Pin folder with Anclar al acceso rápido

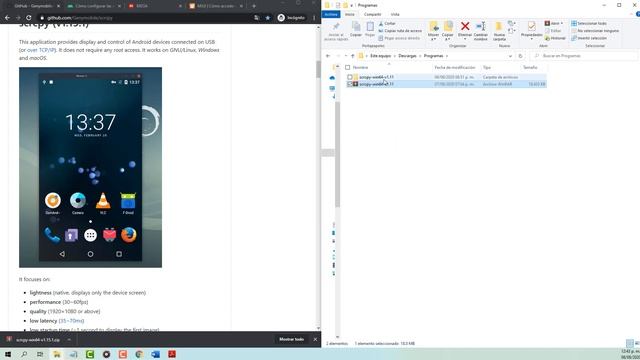pos(336,31)
